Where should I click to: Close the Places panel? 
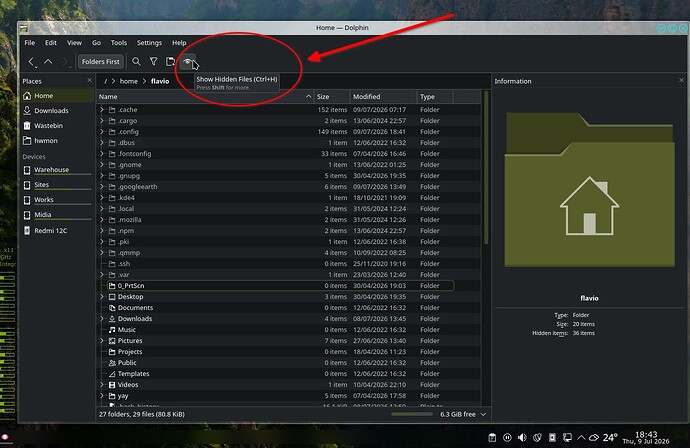(x=89, y=81)
